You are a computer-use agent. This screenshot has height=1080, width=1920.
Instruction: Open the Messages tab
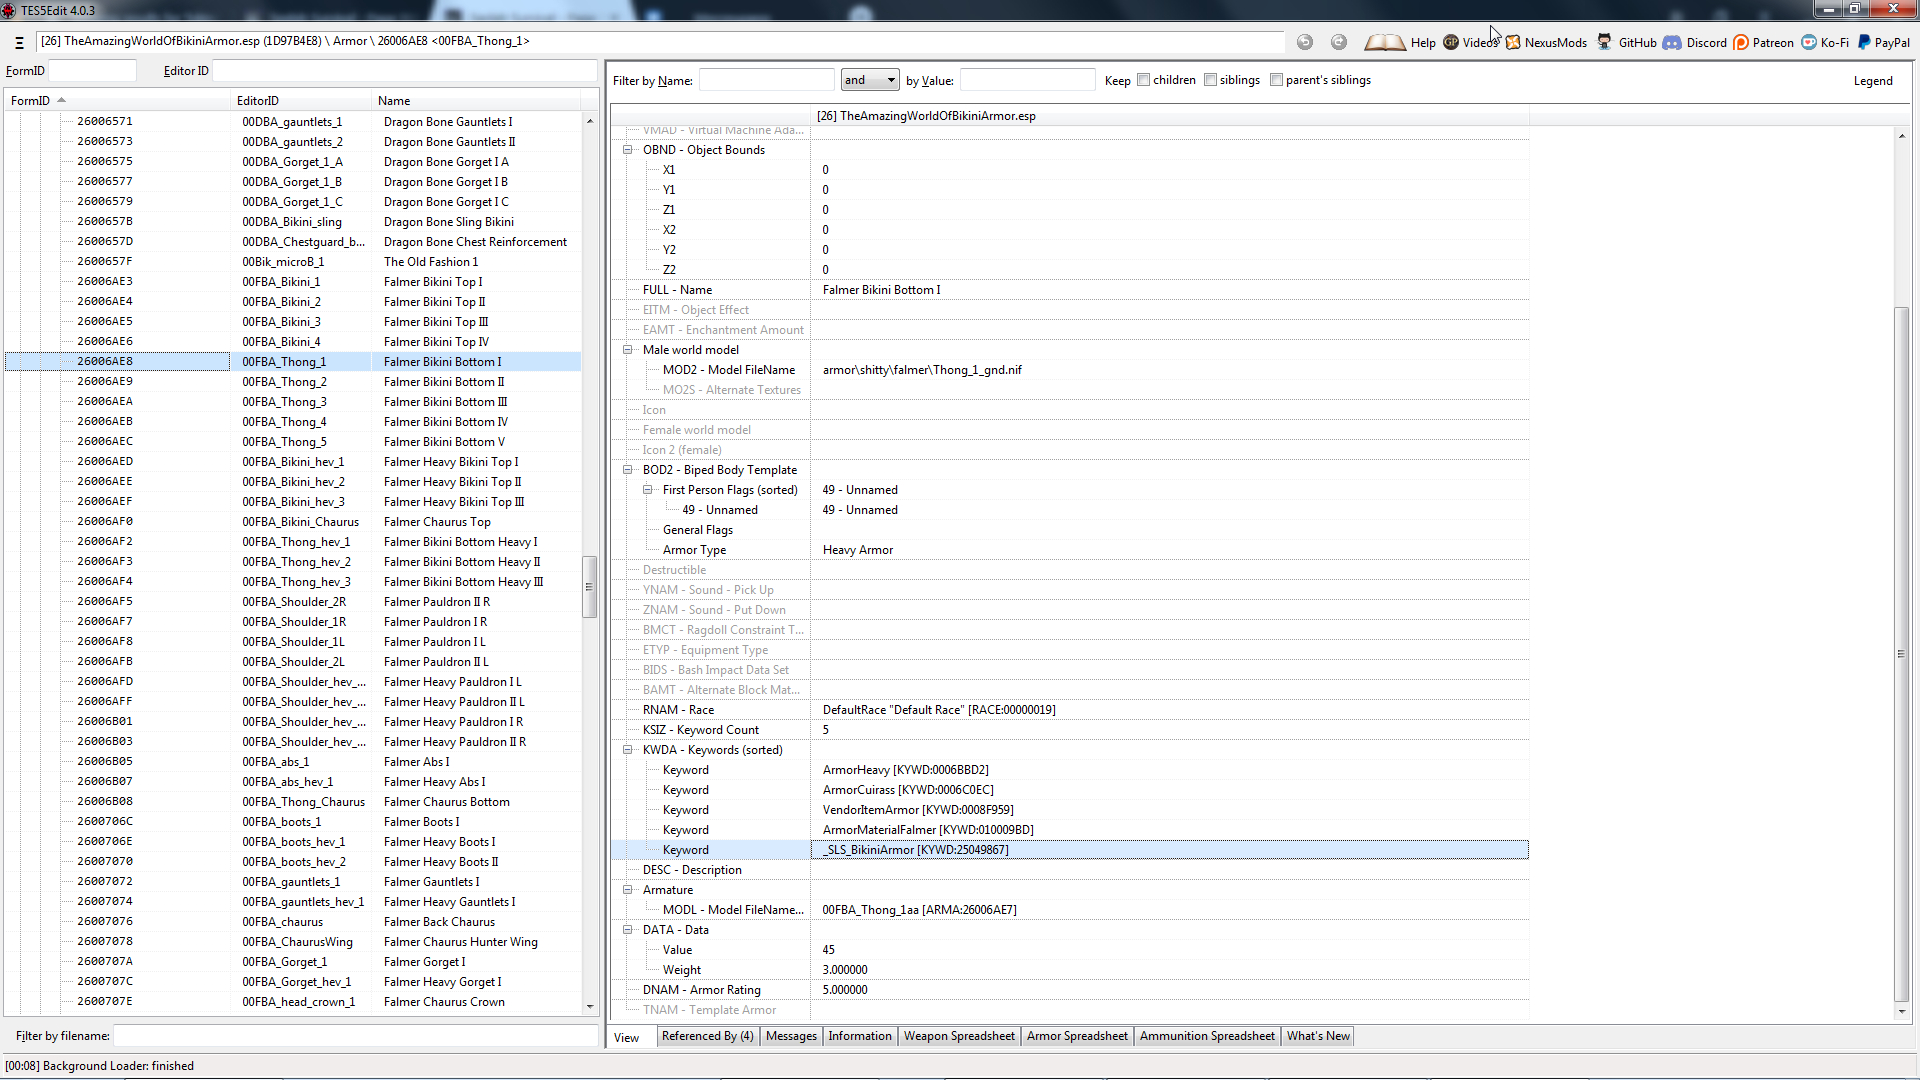tap(791, 1036)
